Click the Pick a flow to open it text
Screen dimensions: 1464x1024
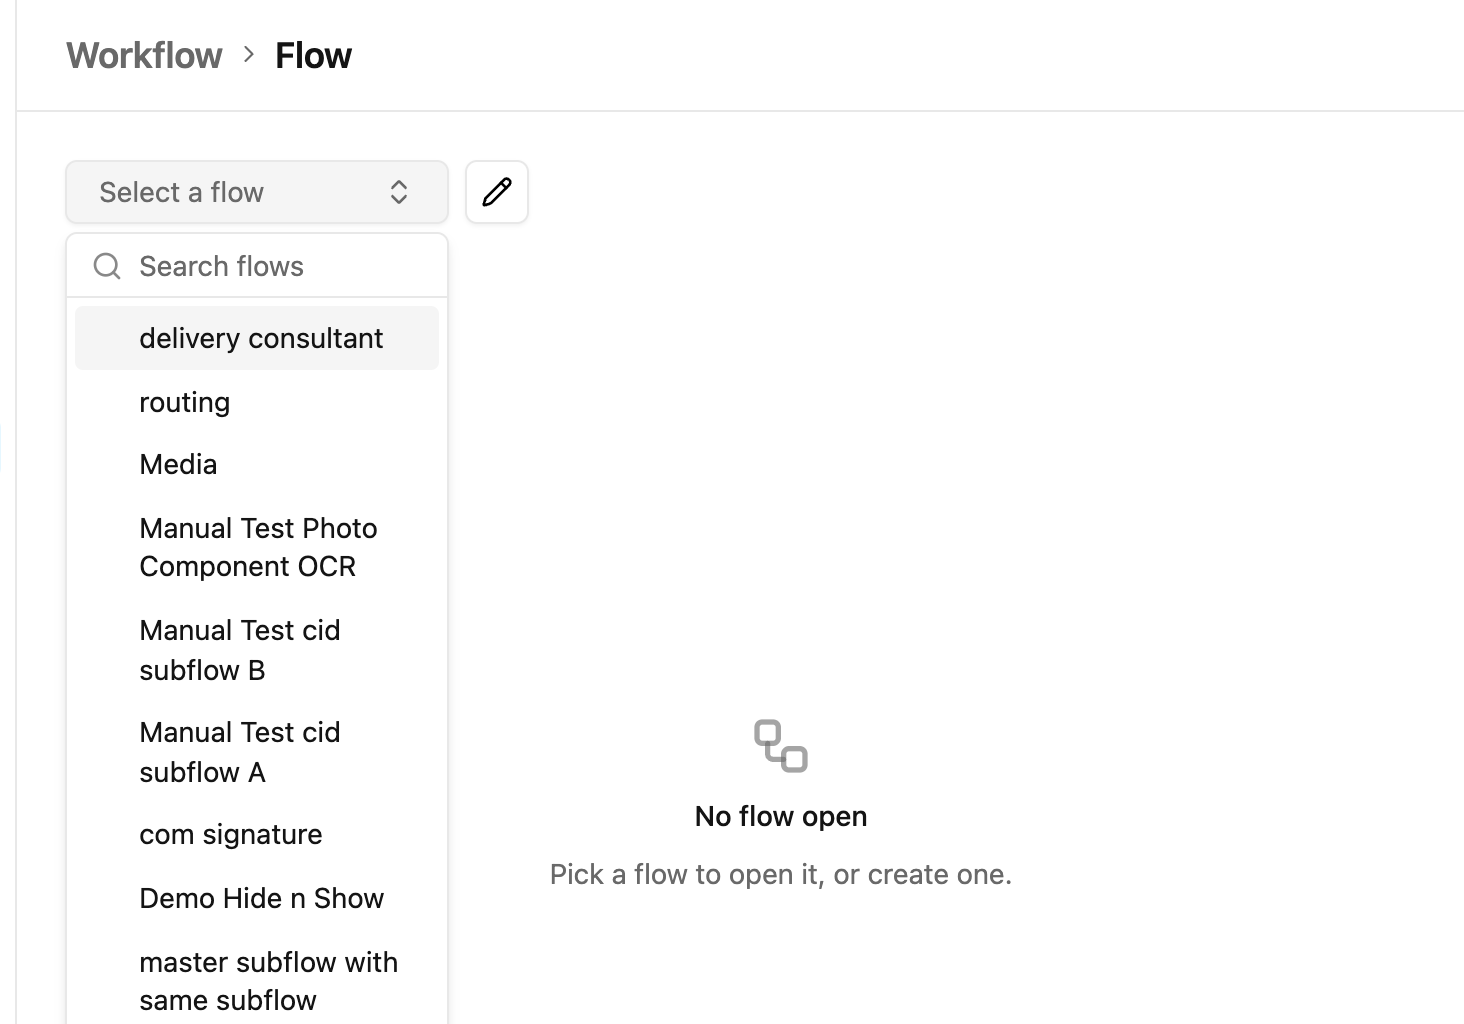tap(781, 874)
